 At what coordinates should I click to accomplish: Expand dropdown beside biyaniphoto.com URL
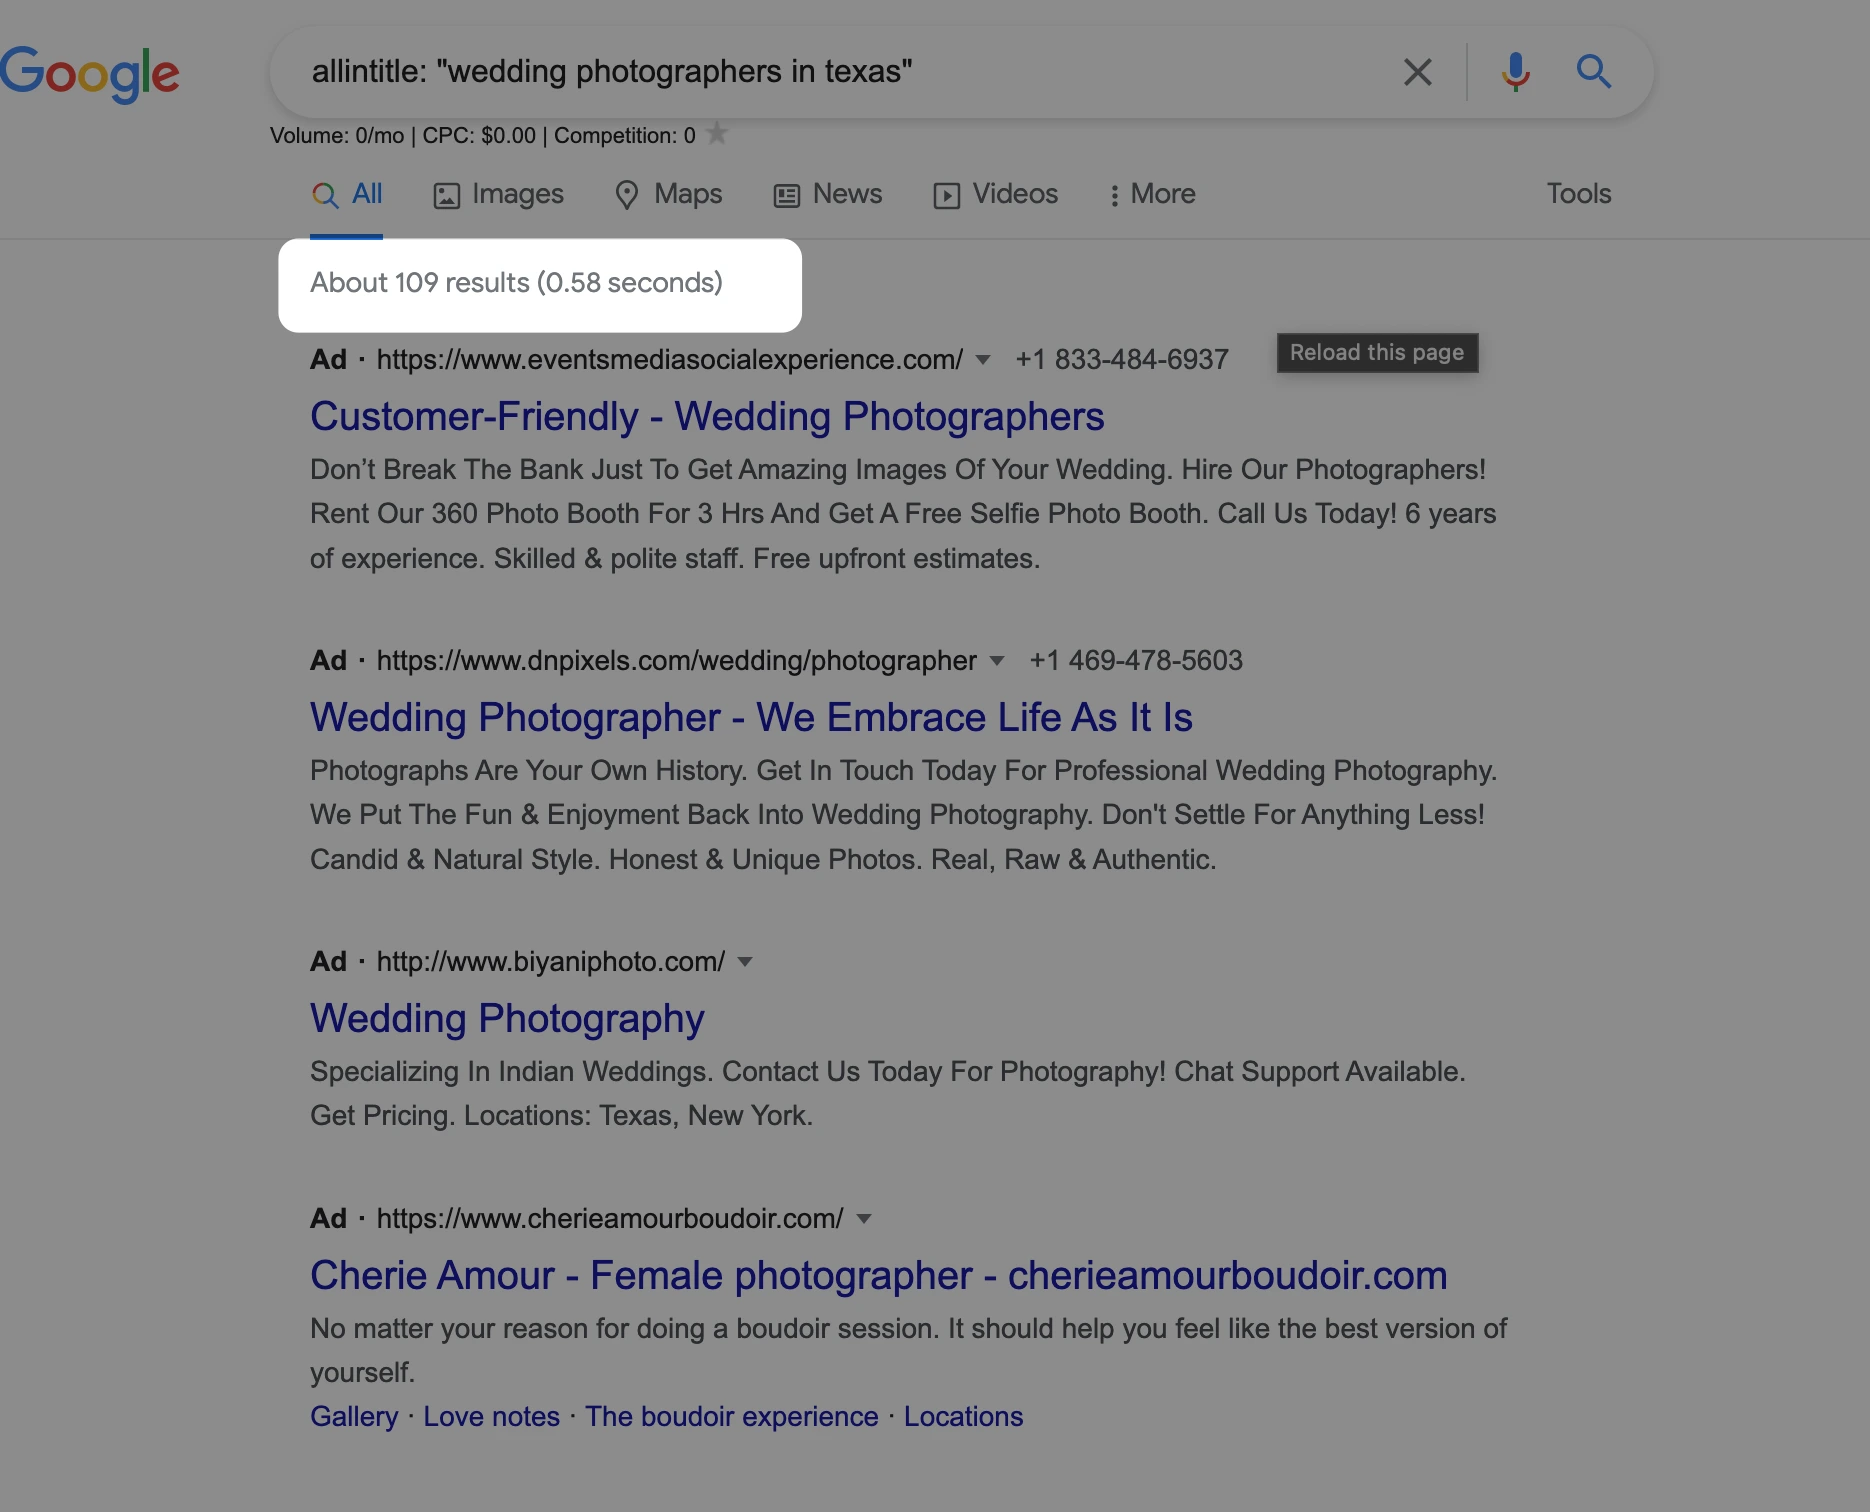(x=745, y=962)
